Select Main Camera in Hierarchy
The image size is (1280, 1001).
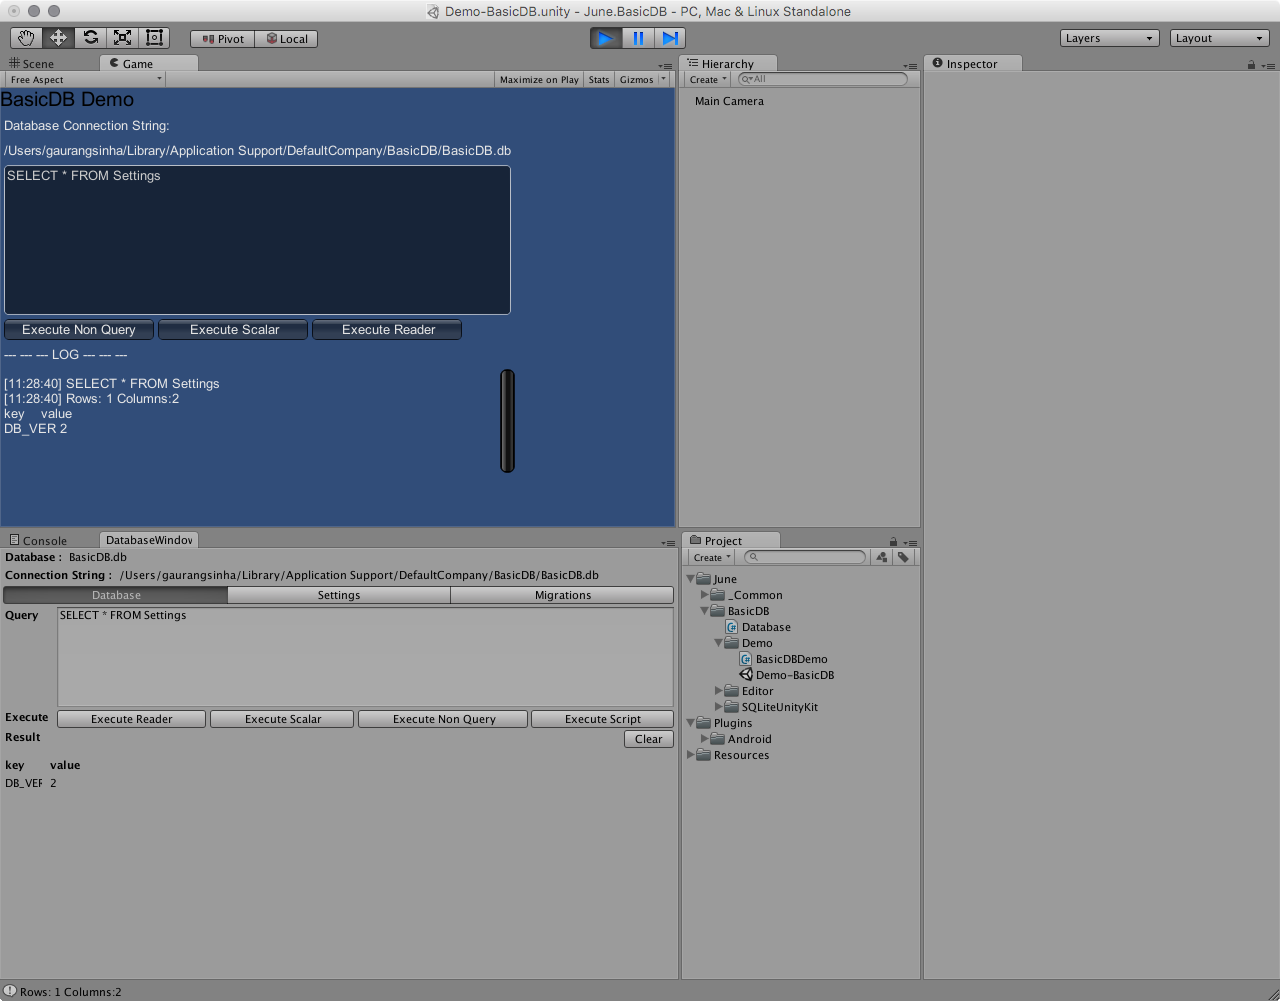[x=729, y=101]
